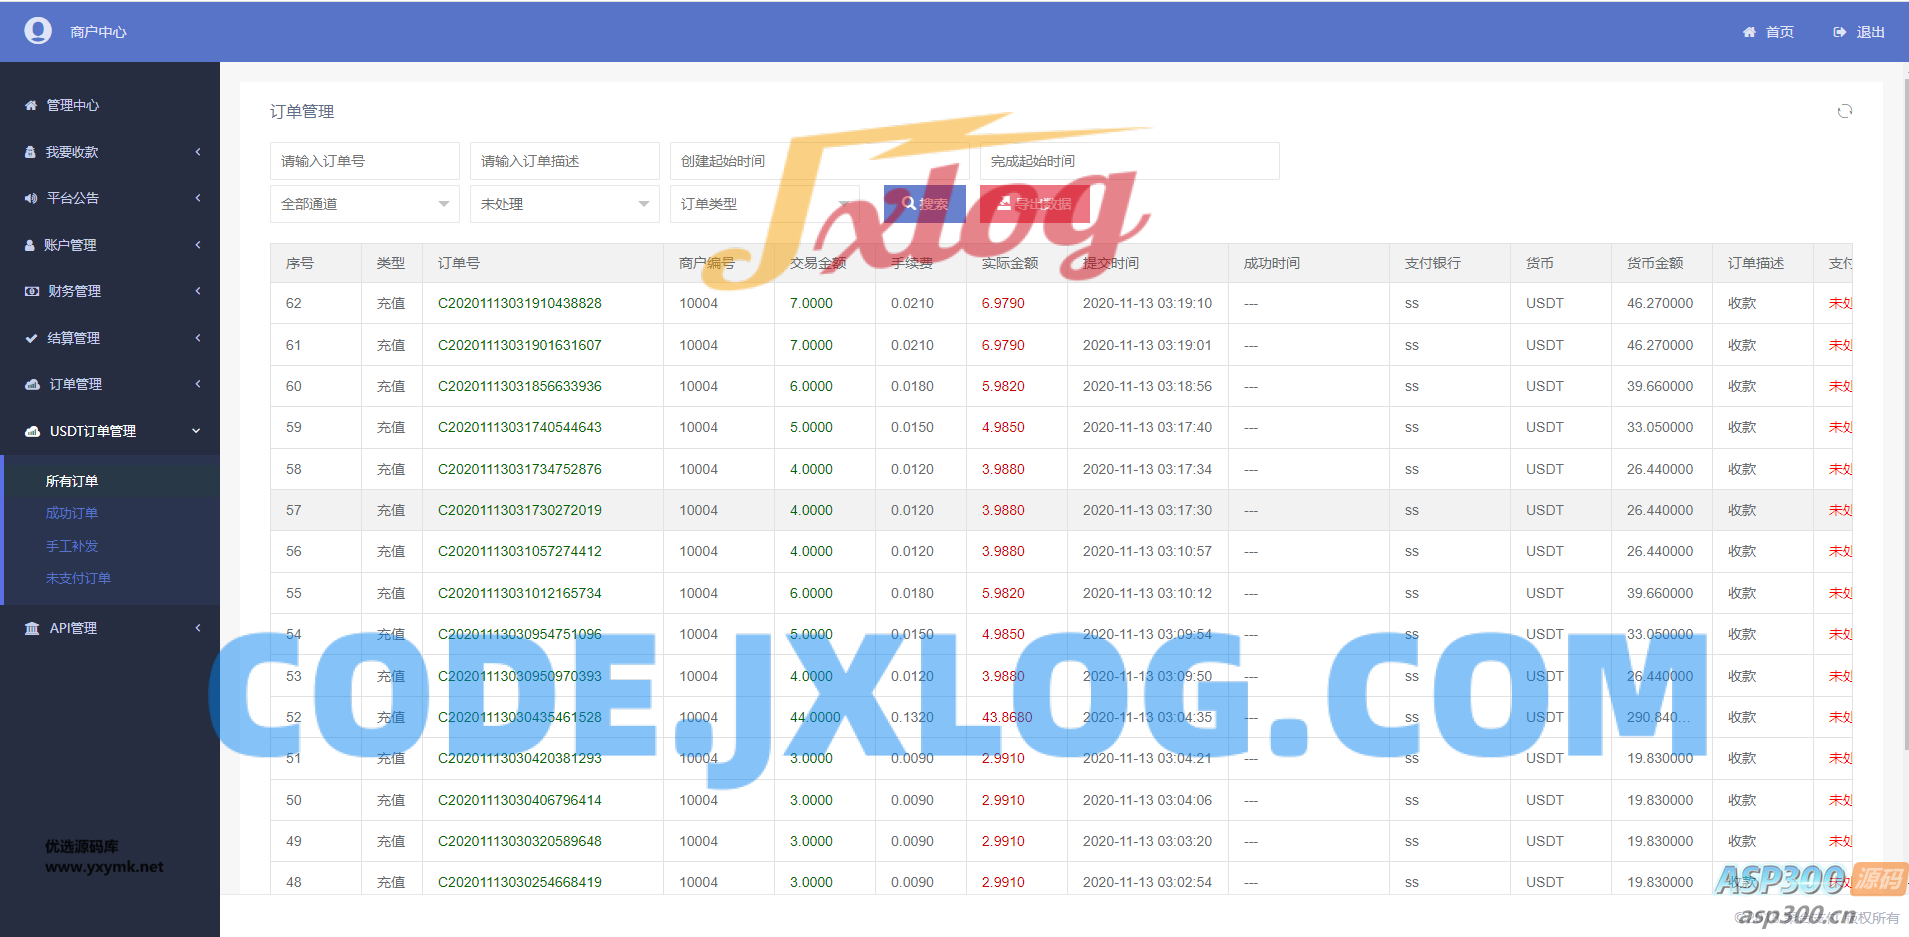Click the user avatar icon in header

pyautogui.click(x=38, y=31)
